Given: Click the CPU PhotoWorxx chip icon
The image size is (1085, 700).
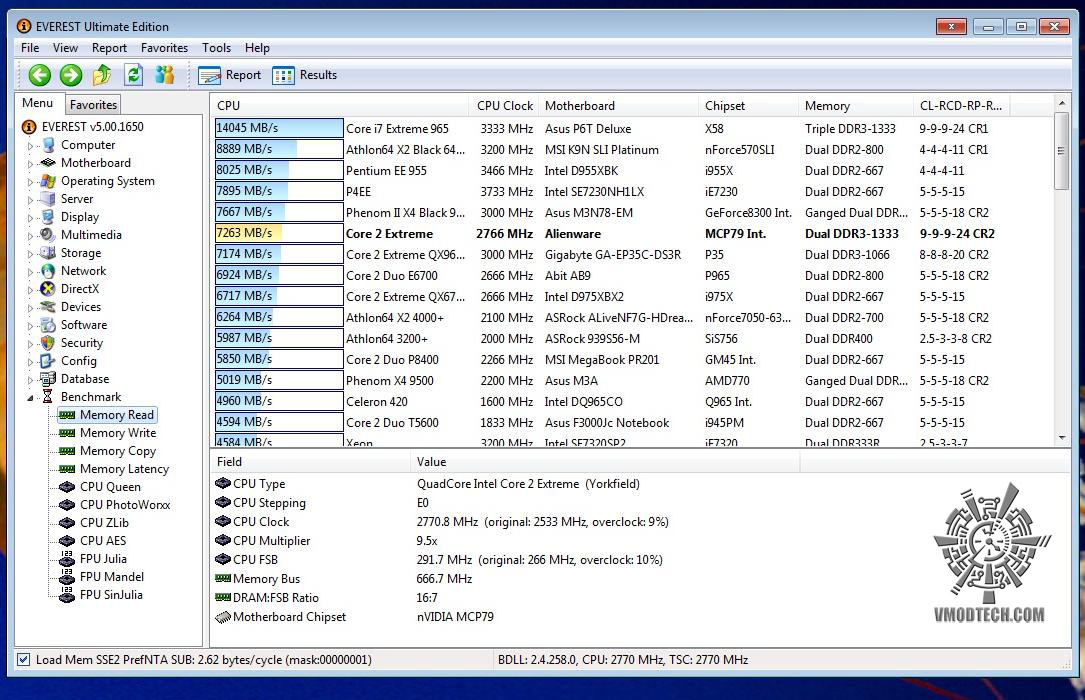Looking at the screenshot, I should tap(67, 504).
